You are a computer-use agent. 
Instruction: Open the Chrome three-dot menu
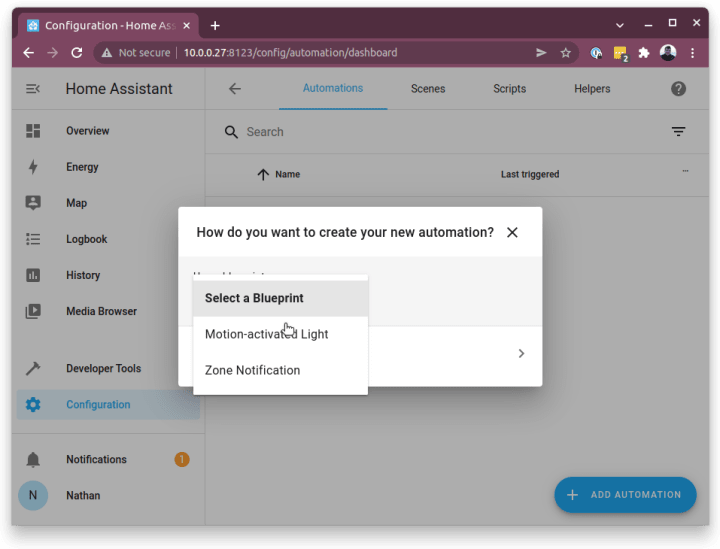(692, 53)
